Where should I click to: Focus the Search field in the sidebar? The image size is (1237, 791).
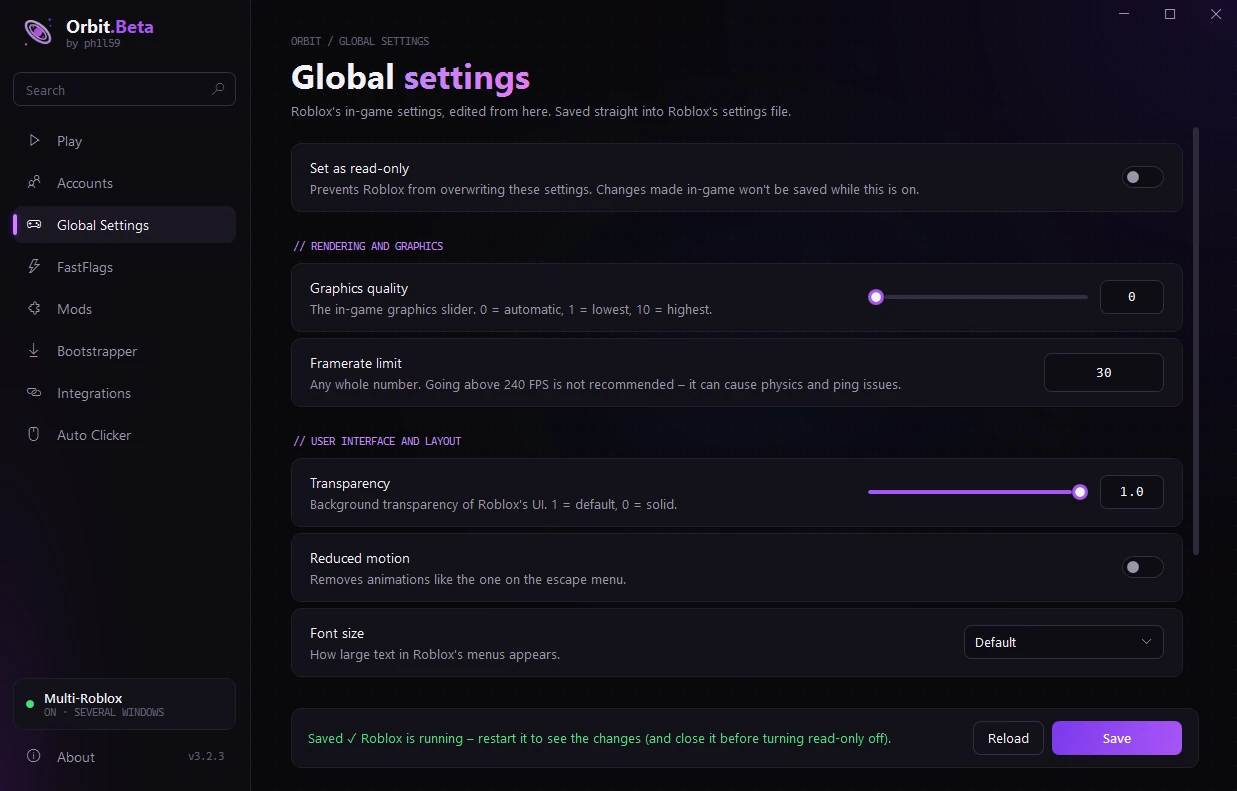click(x=124, y=89)
